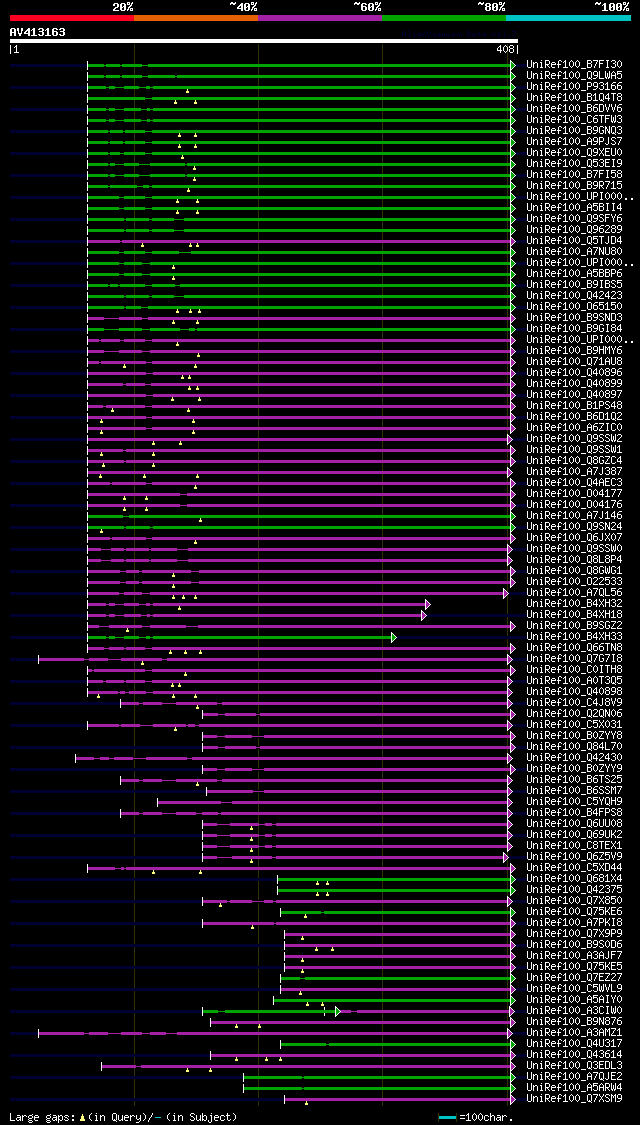Image resolution: width=640 pixels, height=1125 pixels.
Task: Click UniRef100_O65150 label
Action: pyautogui.click(x=574, y=306)
